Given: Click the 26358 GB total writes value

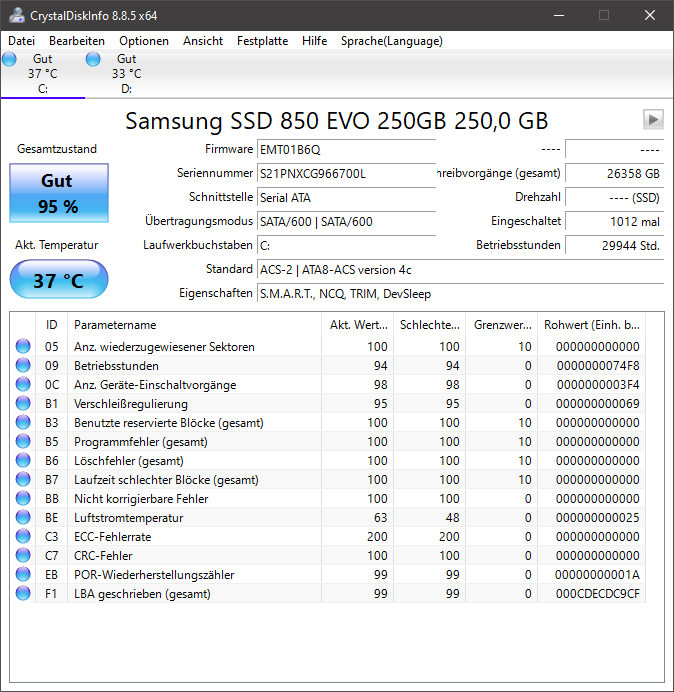Looking at the screenshot, I should (614, 173).
